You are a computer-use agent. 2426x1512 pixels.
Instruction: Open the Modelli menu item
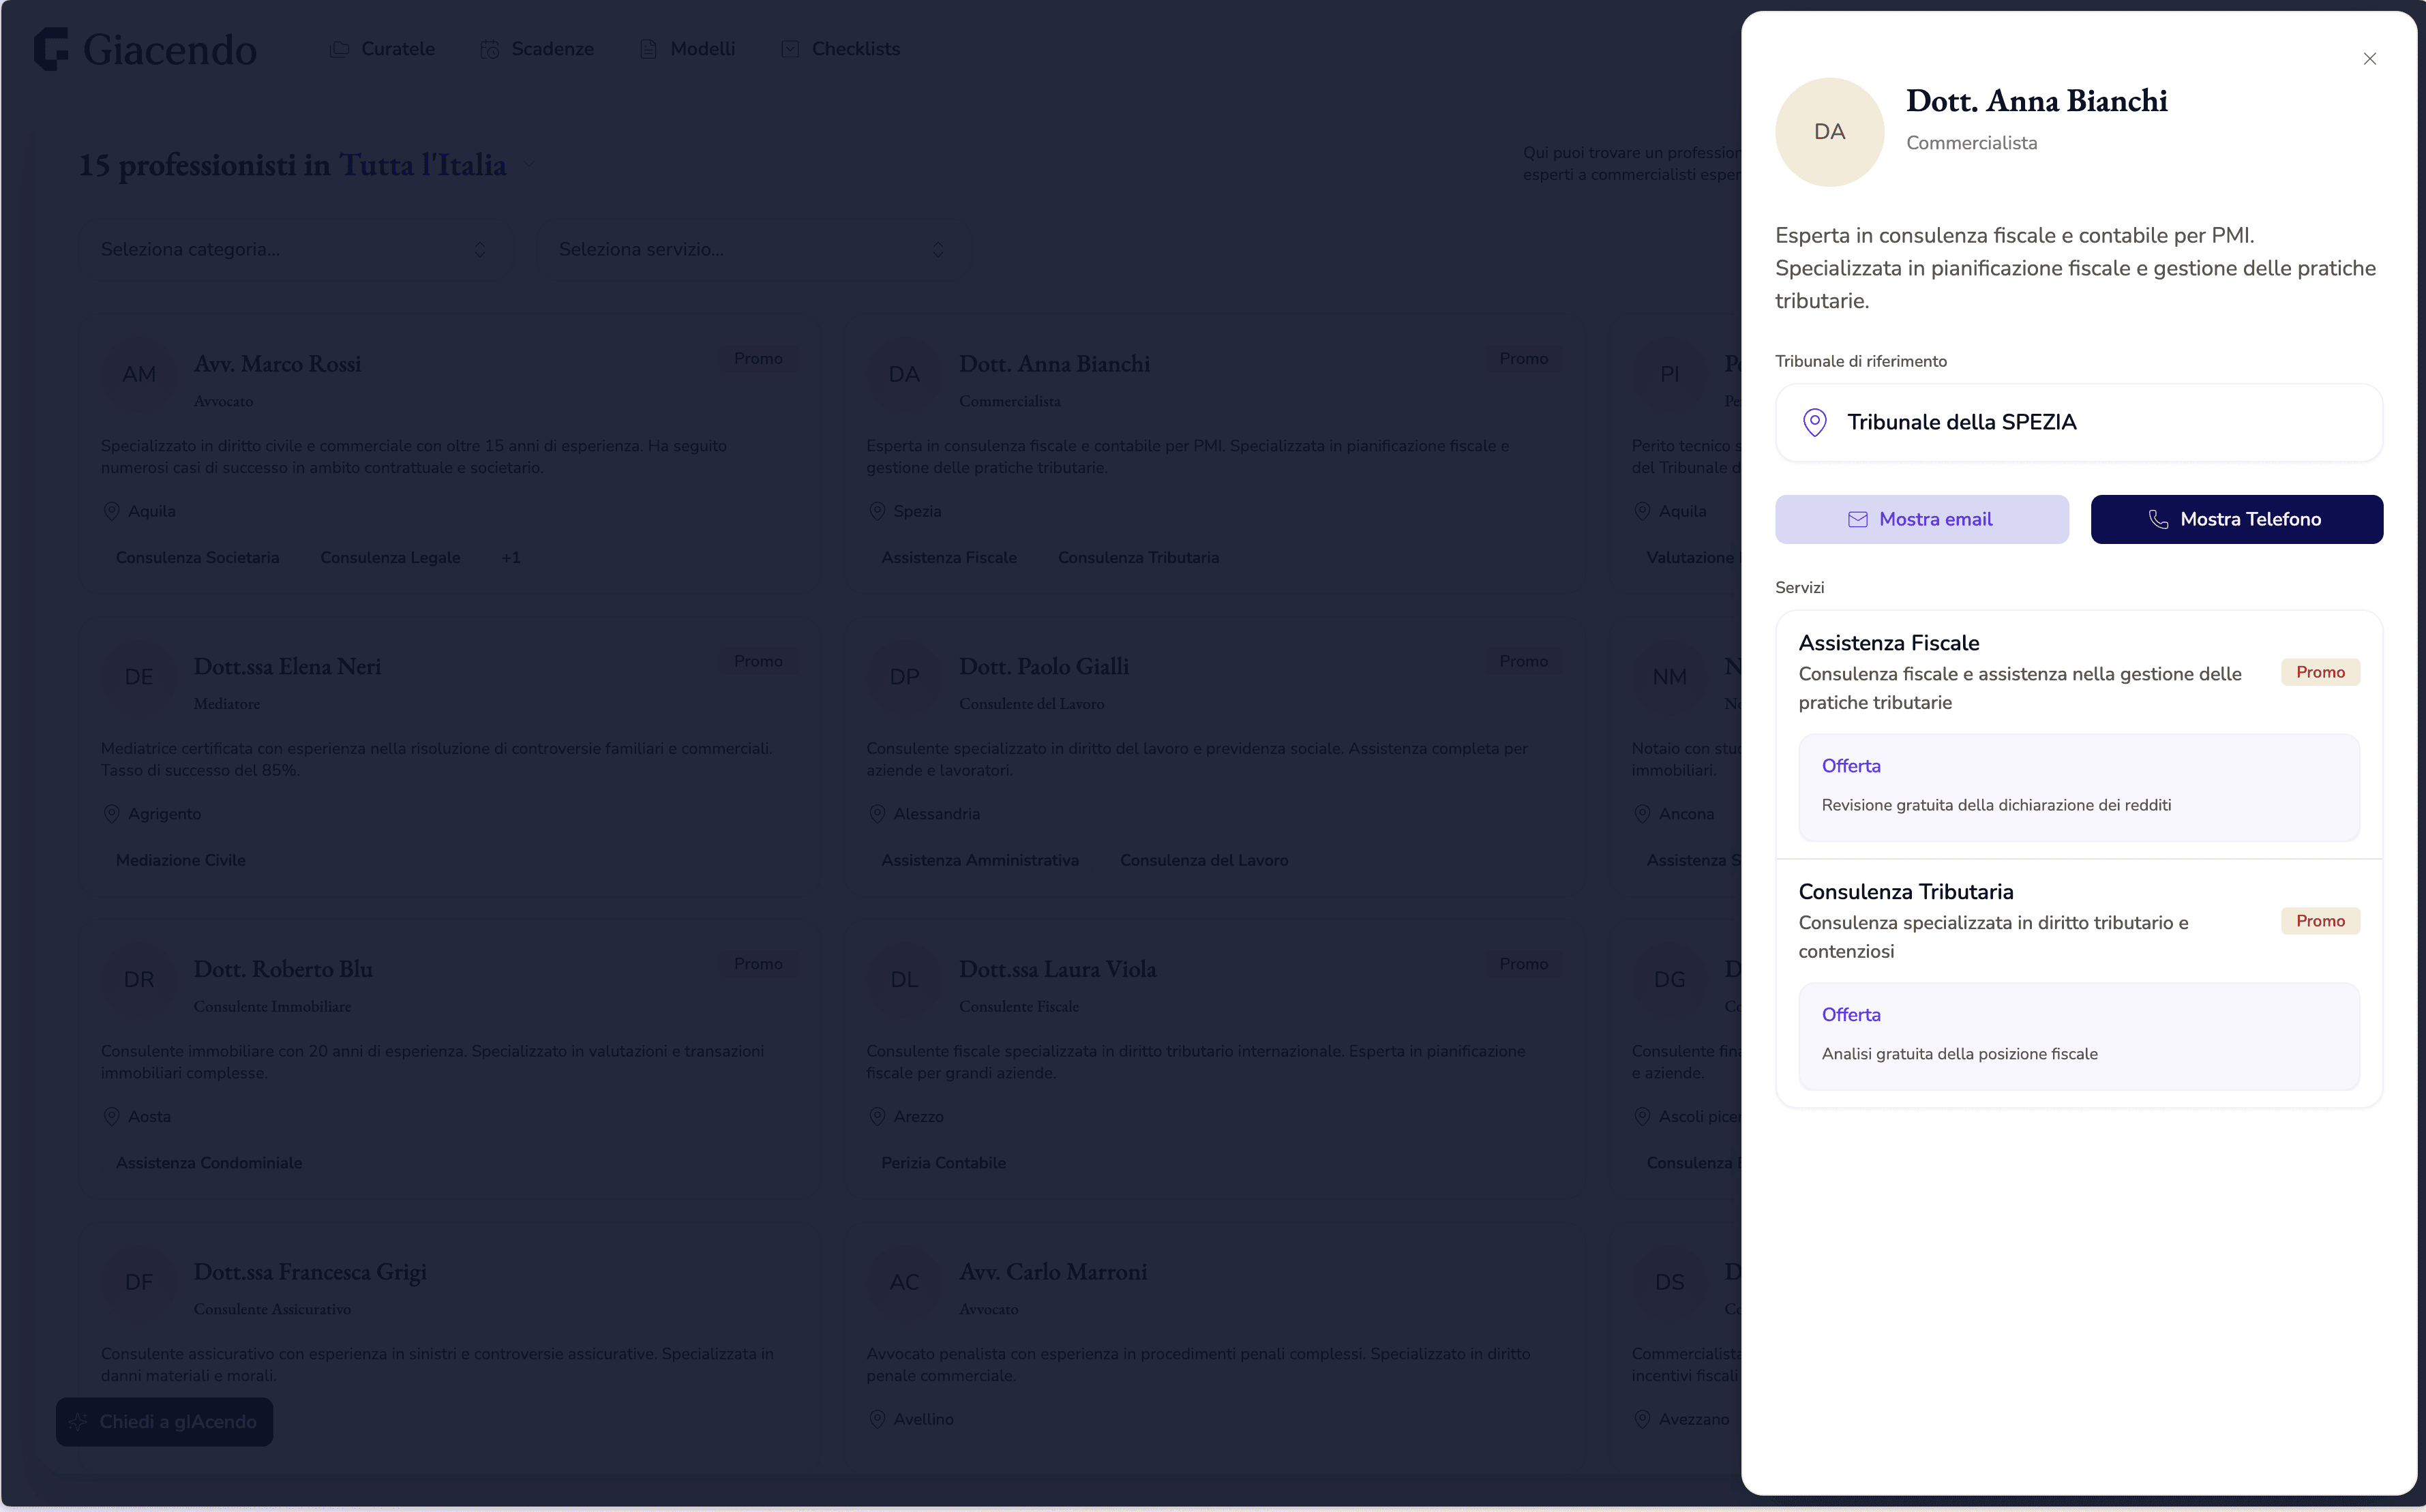click(x=702, y=49)
